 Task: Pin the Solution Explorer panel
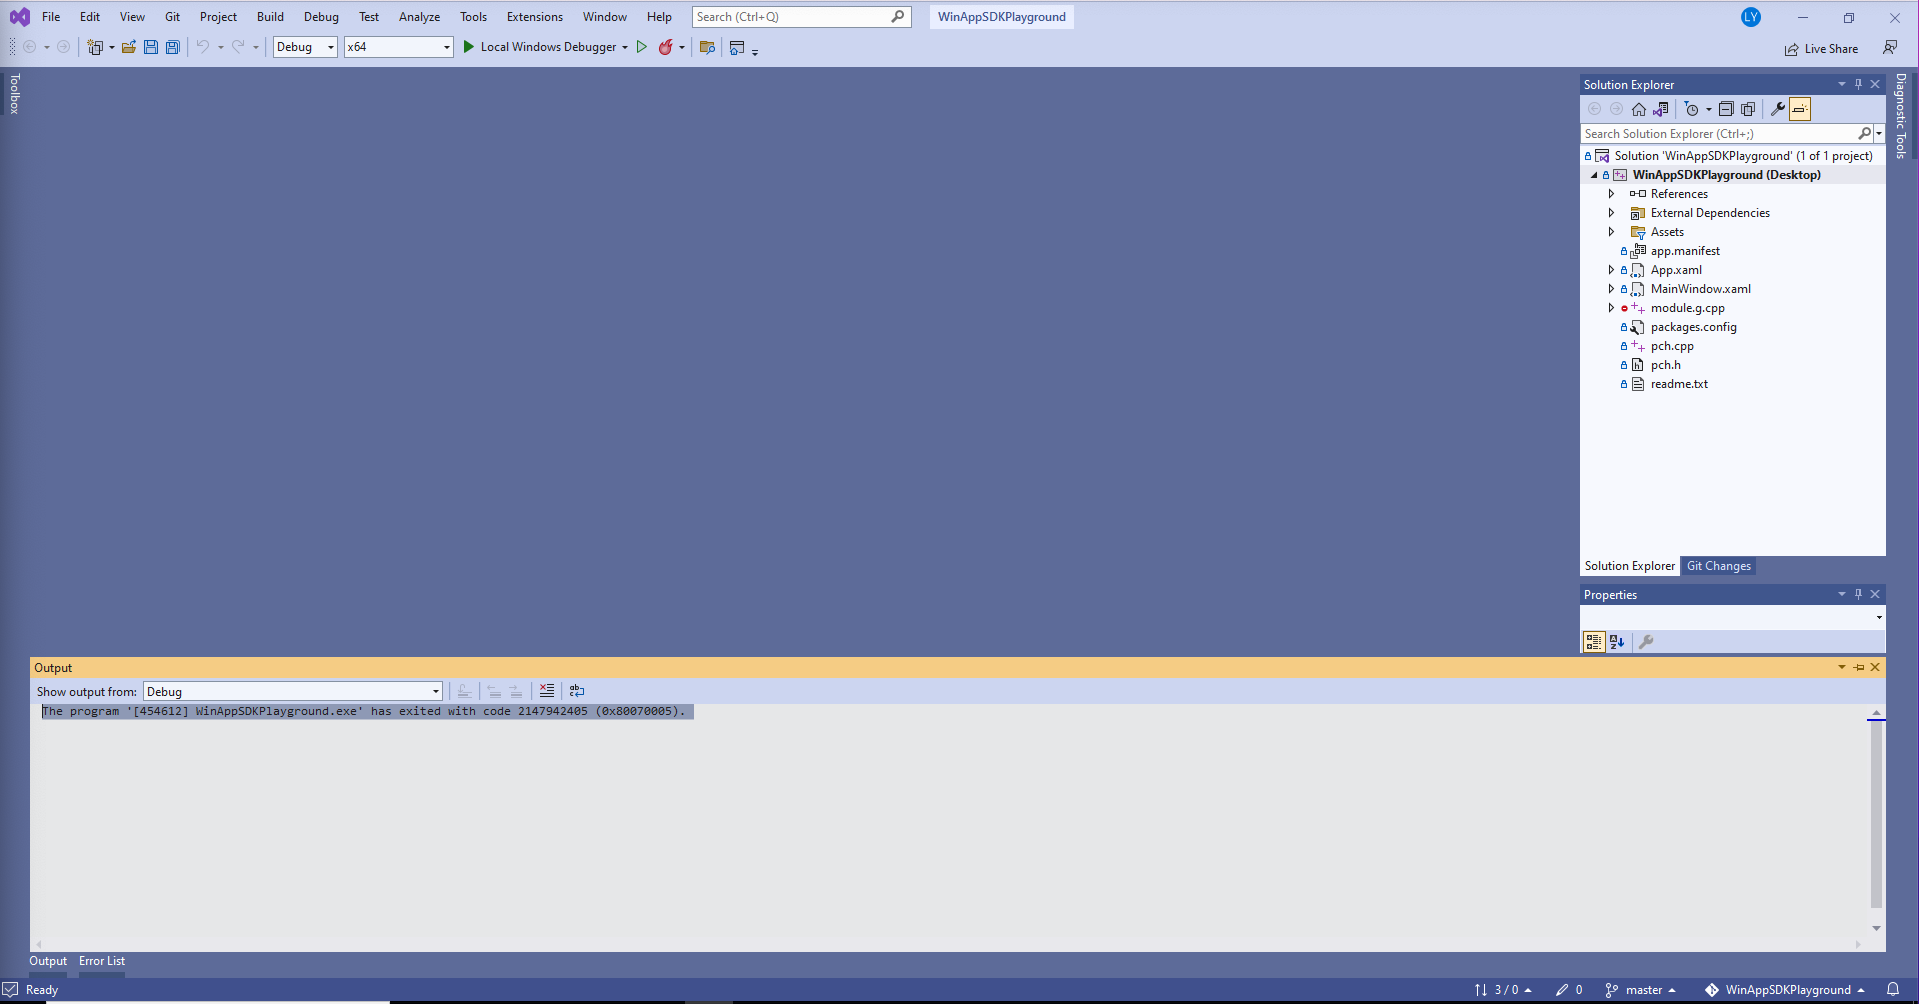[1858, 84]
